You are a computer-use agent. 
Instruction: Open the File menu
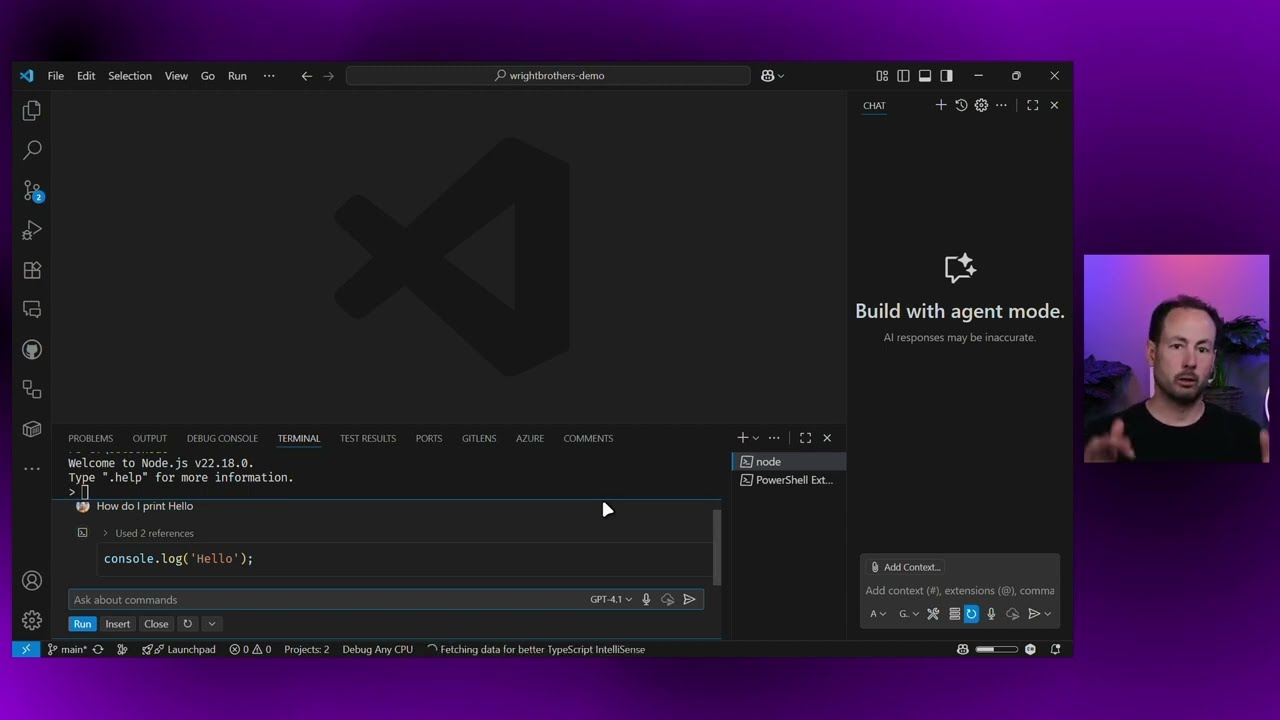pos(56,76)
